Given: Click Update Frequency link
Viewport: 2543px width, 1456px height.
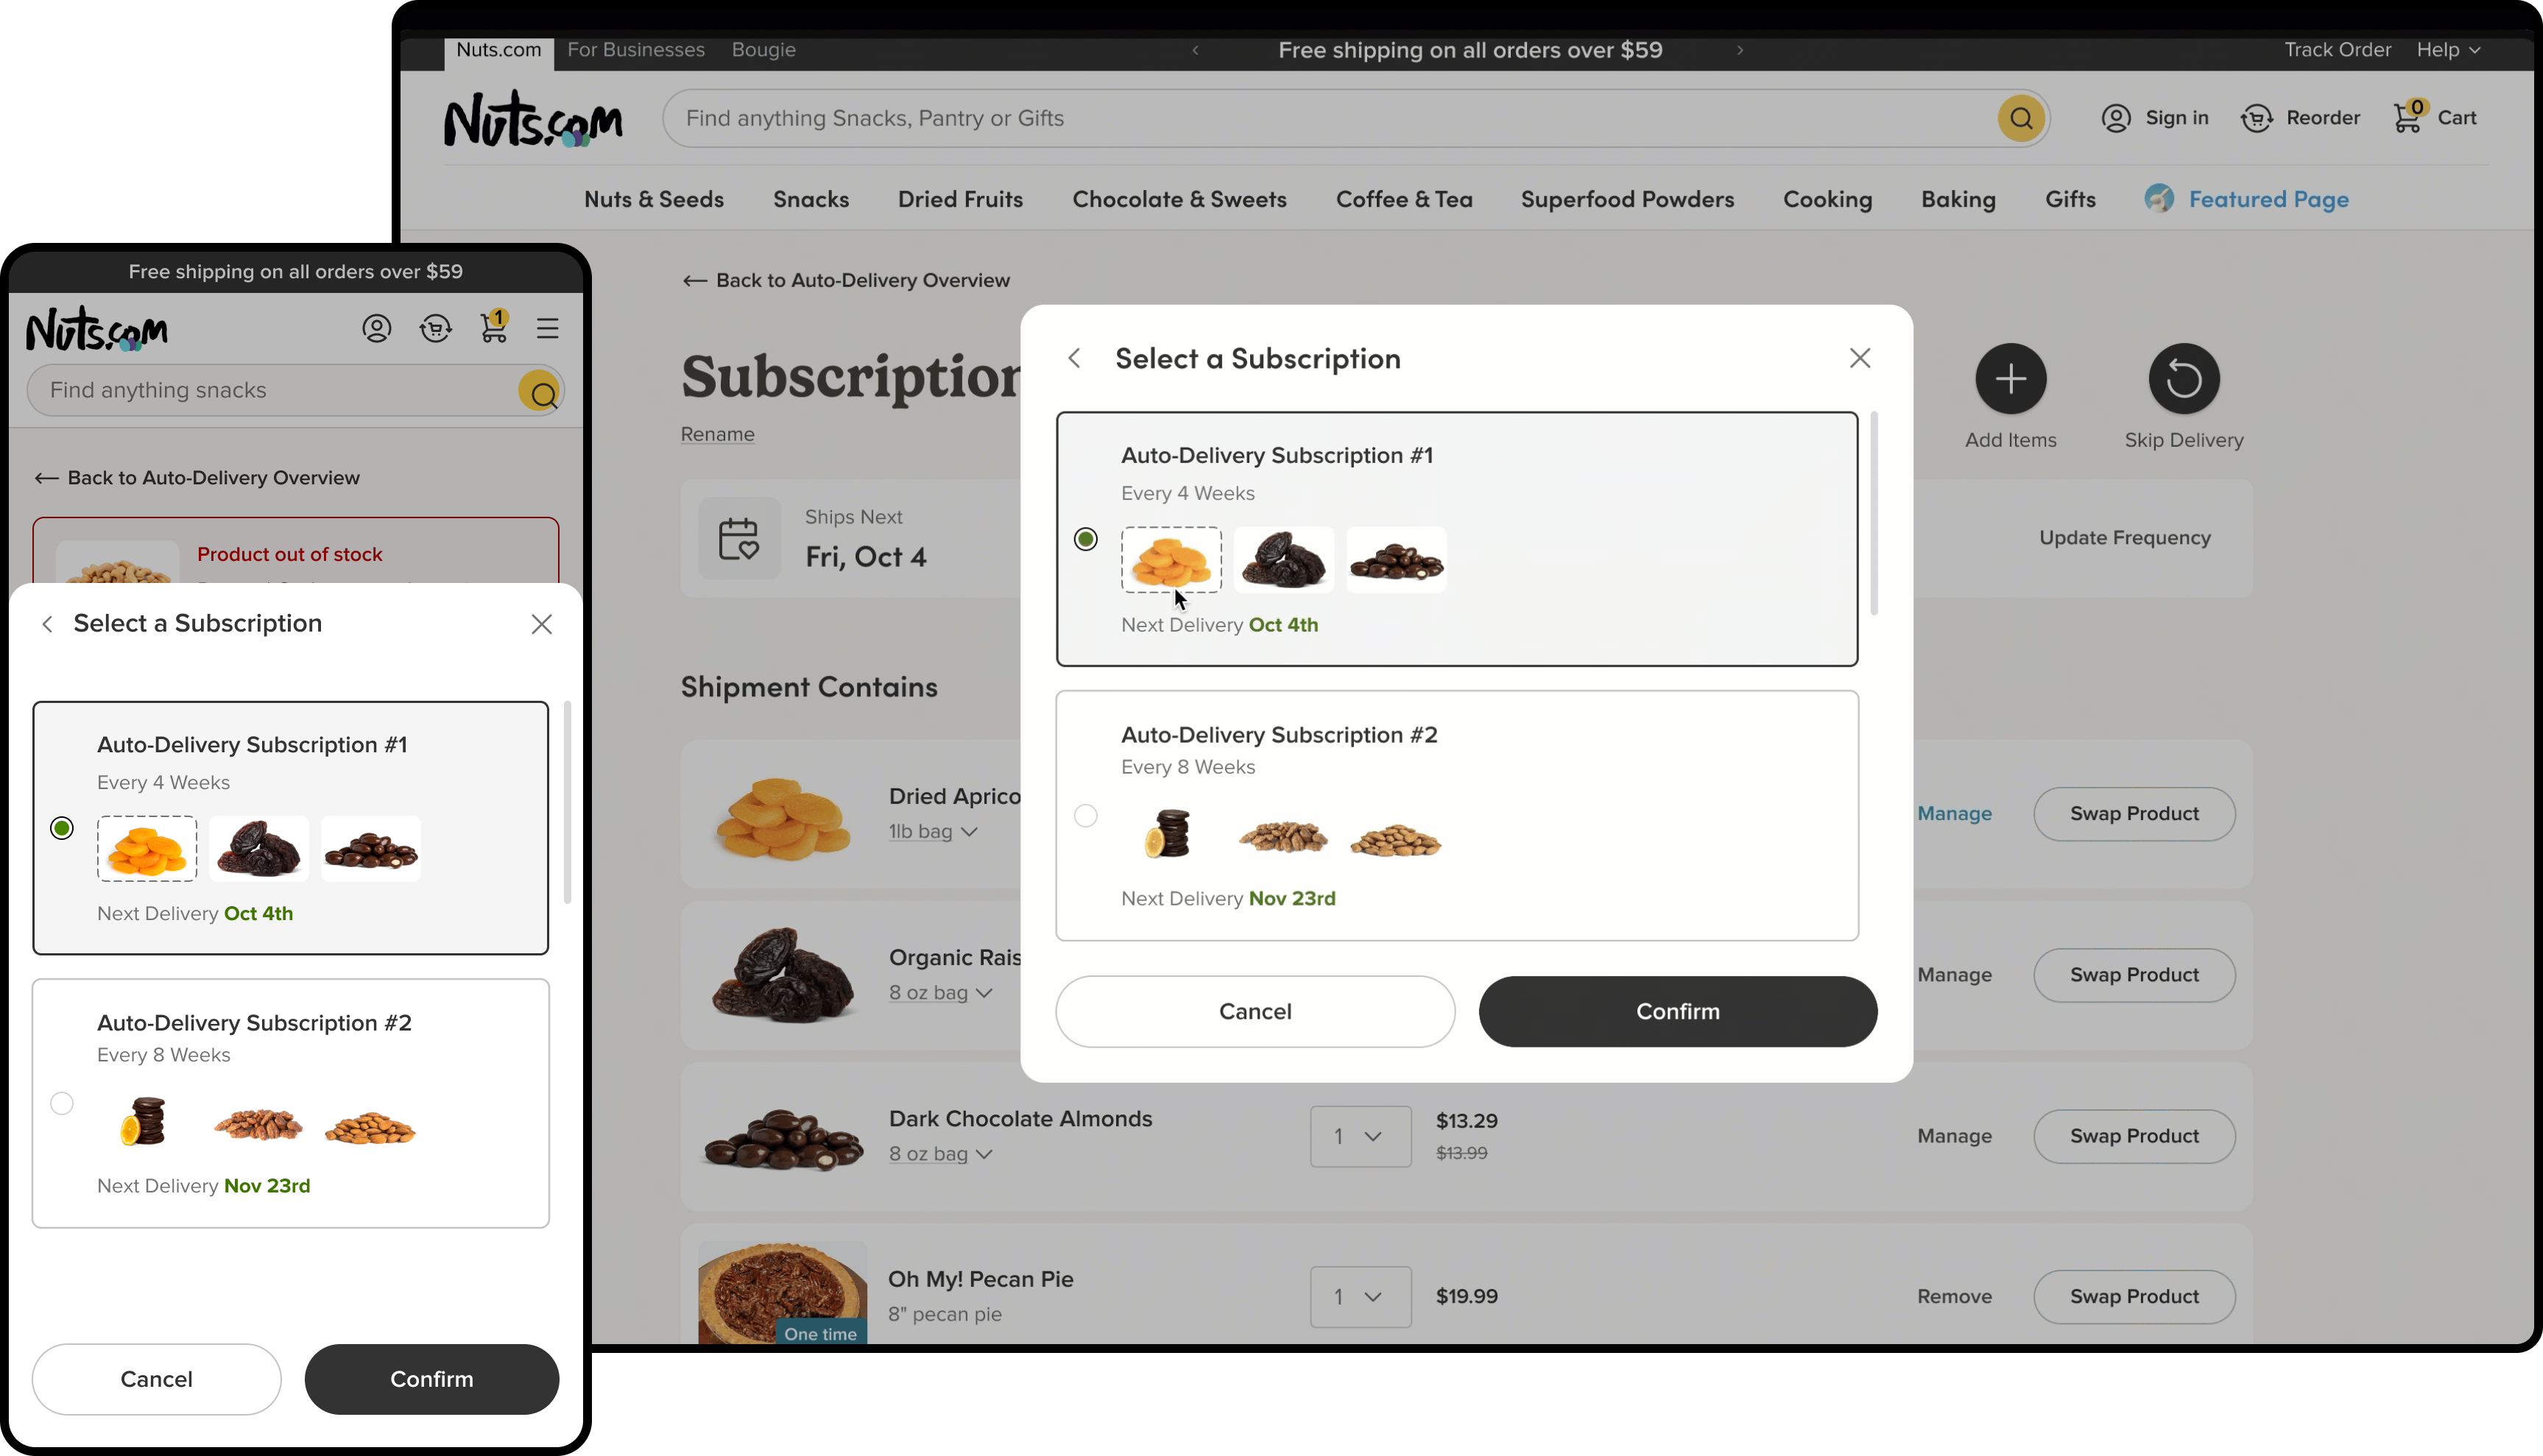Looking at the screenshot, I should [x=2124, y=538].
